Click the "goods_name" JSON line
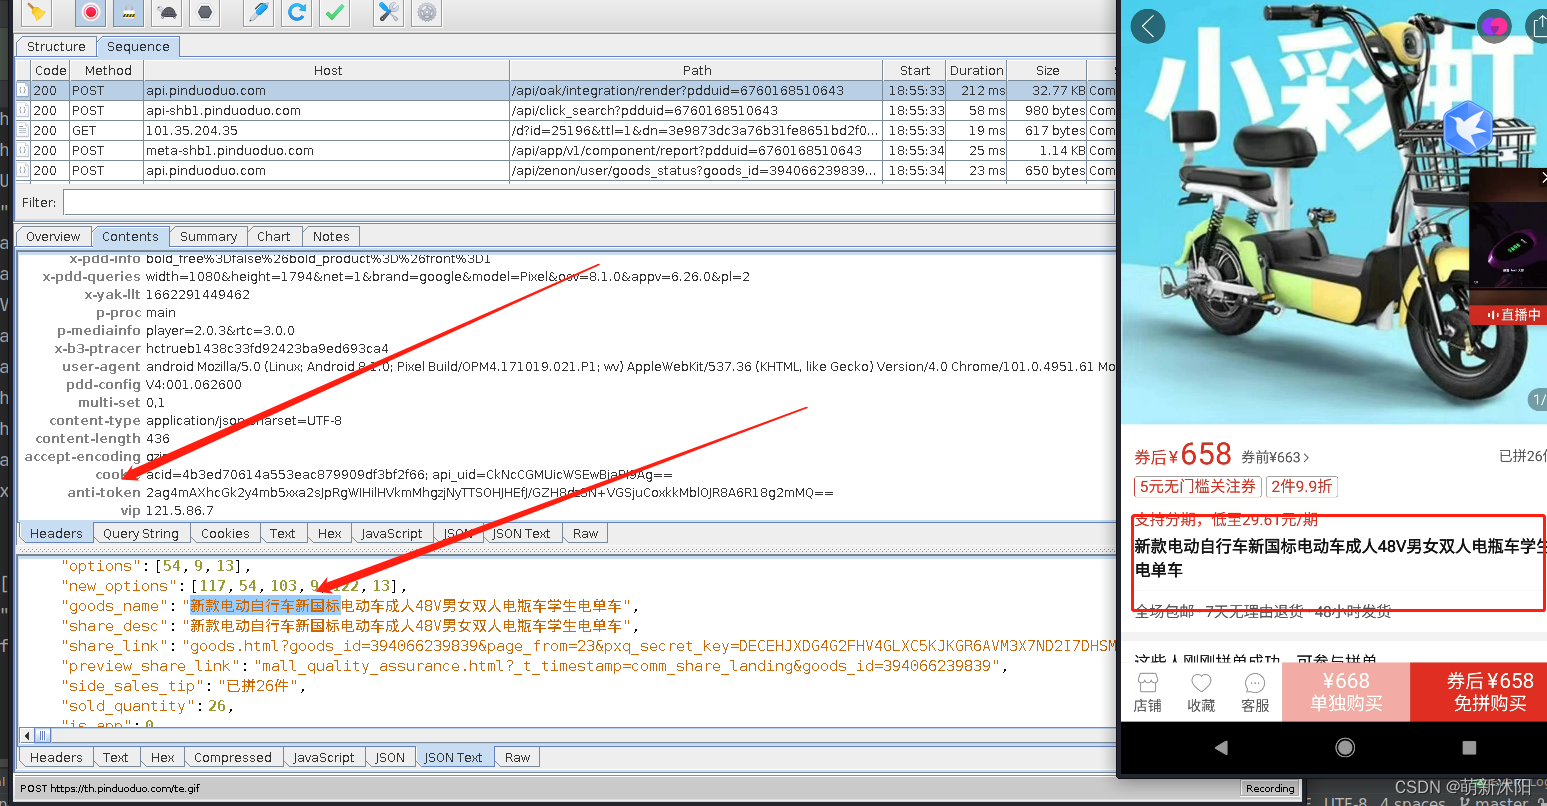The image size is (1547, 806). point(350,606)
